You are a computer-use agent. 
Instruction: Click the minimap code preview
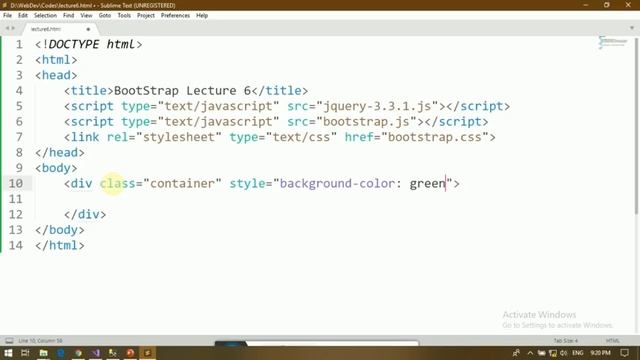(612, 42)
